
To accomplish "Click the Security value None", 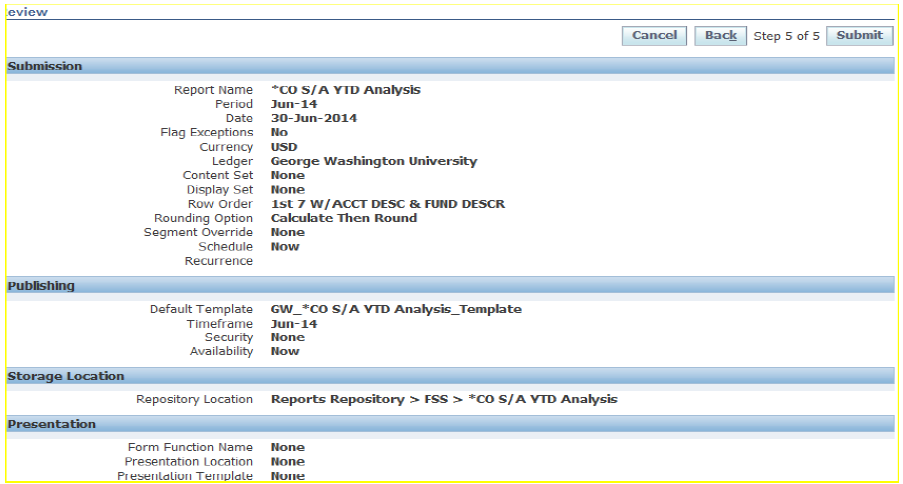I will (287, 337).
